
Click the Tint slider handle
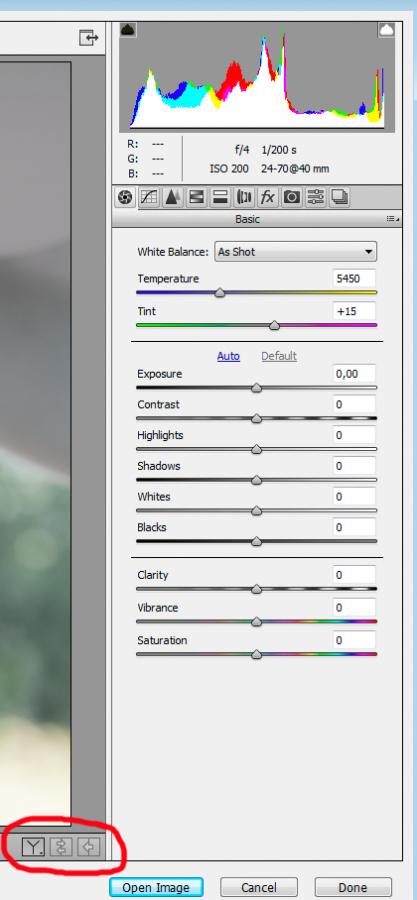click(x=275, y=325)
